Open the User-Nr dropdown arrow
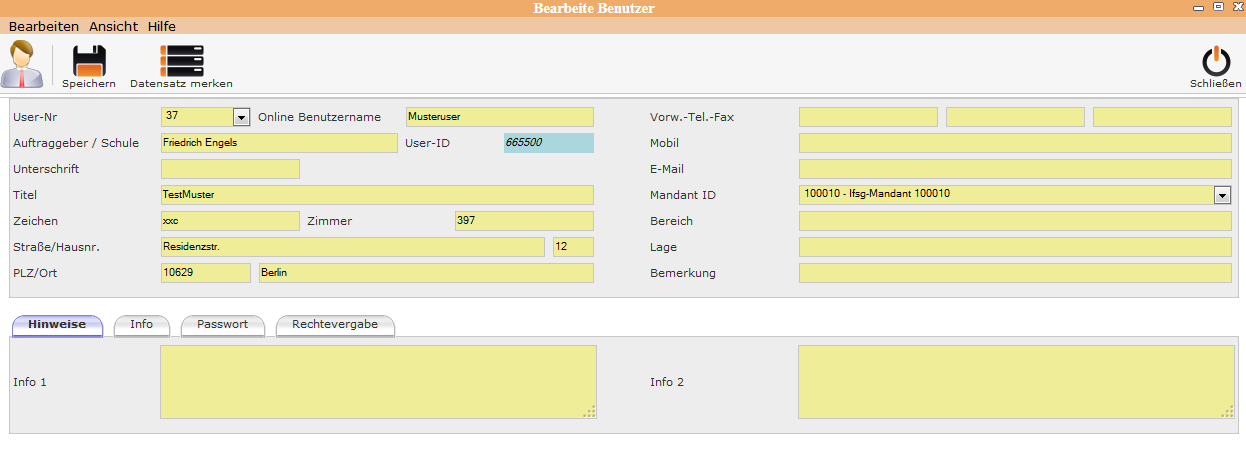 pos(241,117)
